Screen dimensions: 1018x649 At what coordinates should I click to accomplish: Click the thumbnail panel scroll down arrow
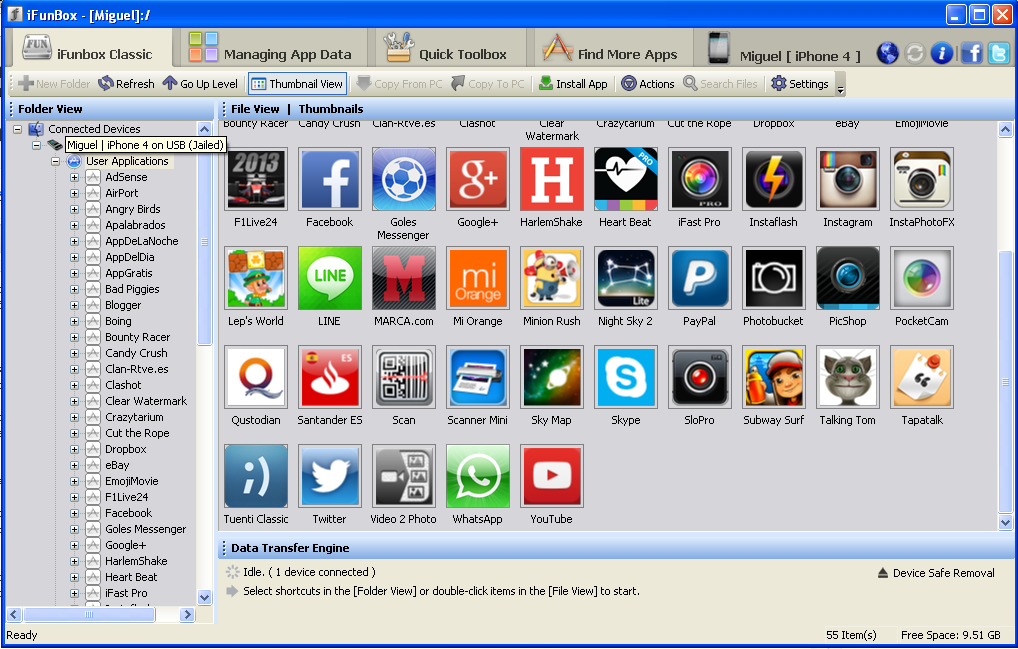pyautogui.click(x=1005, y=522)
